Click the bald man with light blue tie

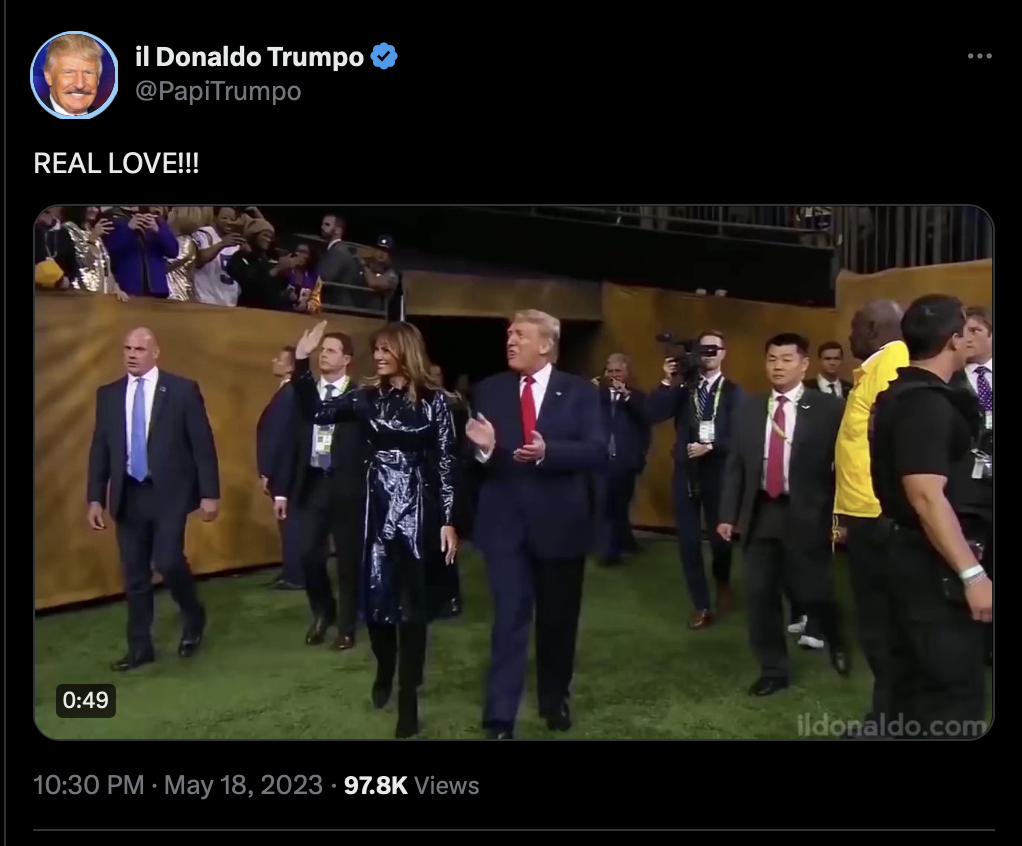click(153, 499)
